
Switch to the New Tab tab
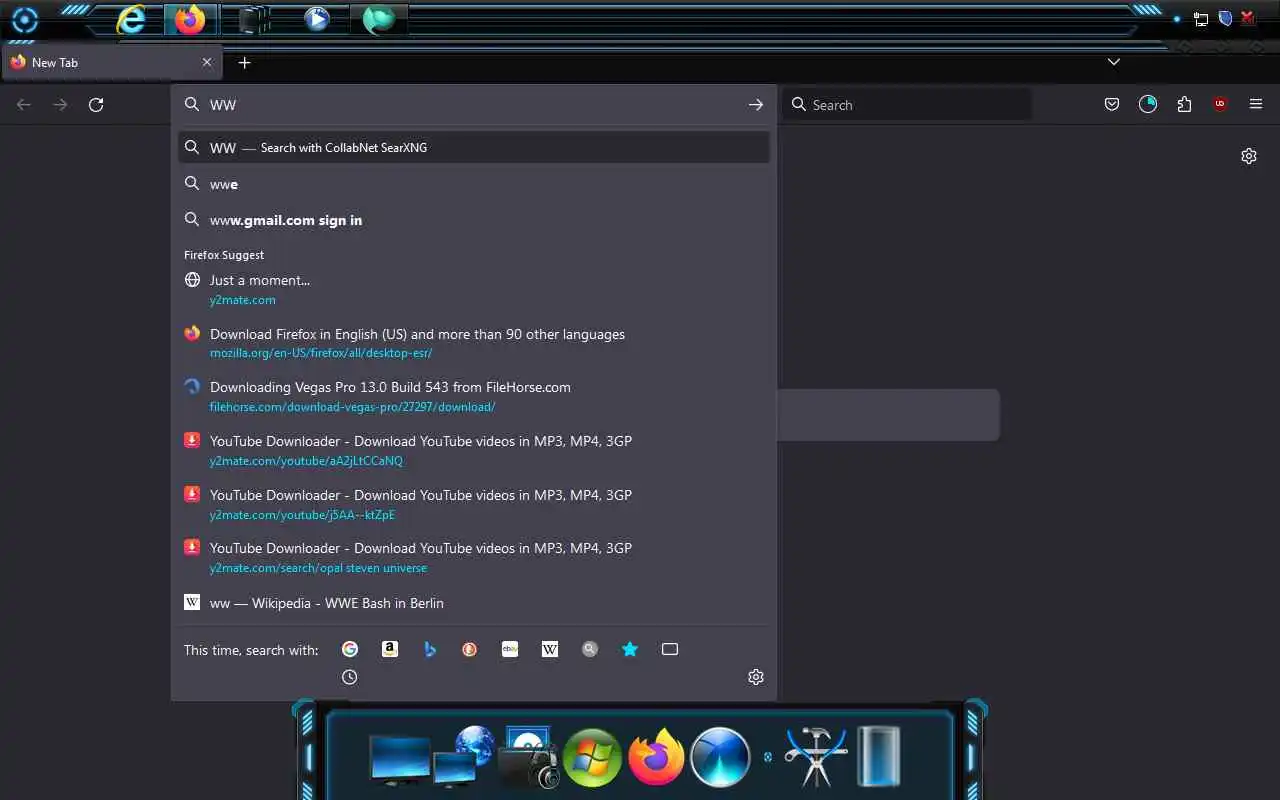click(x=112, y=62)
